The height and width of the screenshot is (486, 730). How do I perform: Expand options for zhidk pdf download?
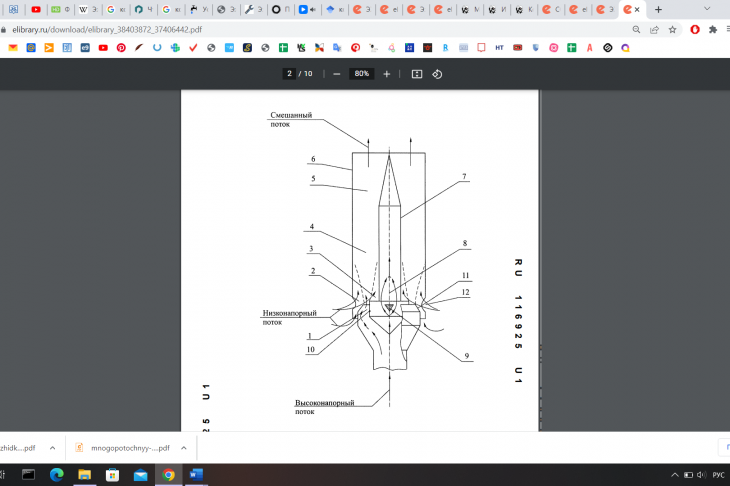coord(53,448)
